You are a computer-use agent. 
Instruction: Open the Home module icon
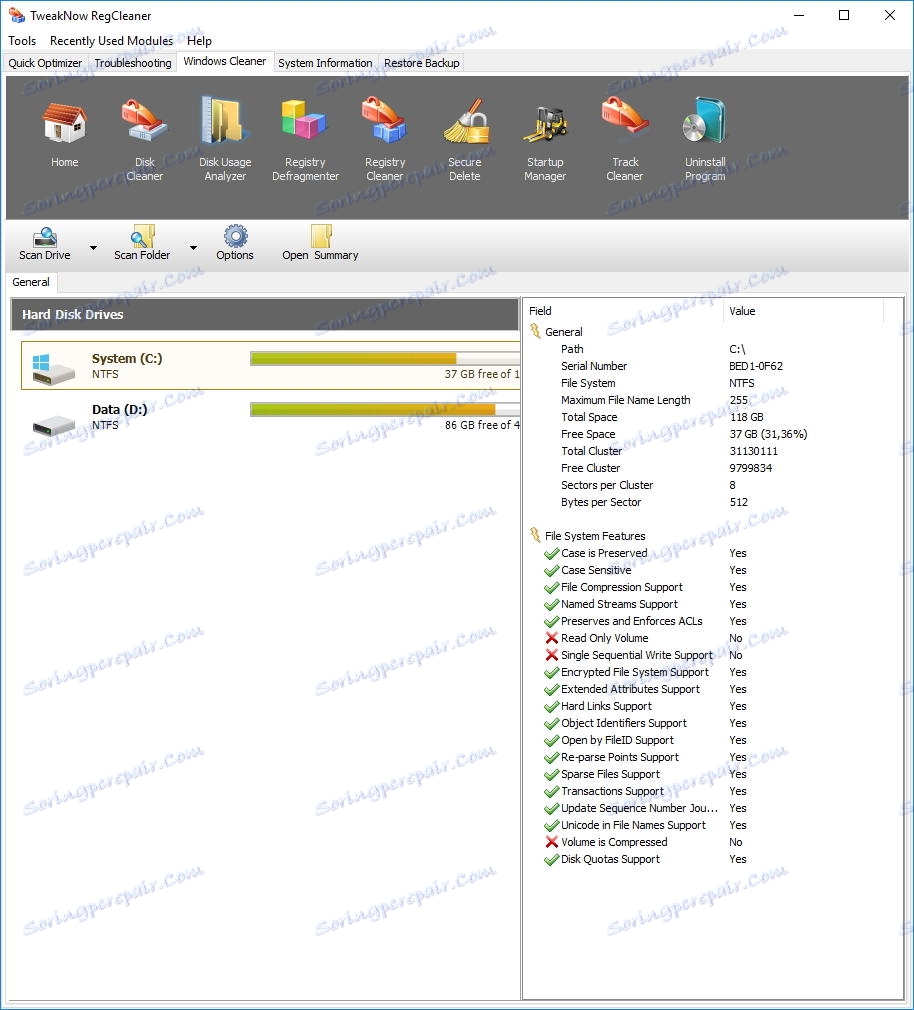[x=64, y=123]
